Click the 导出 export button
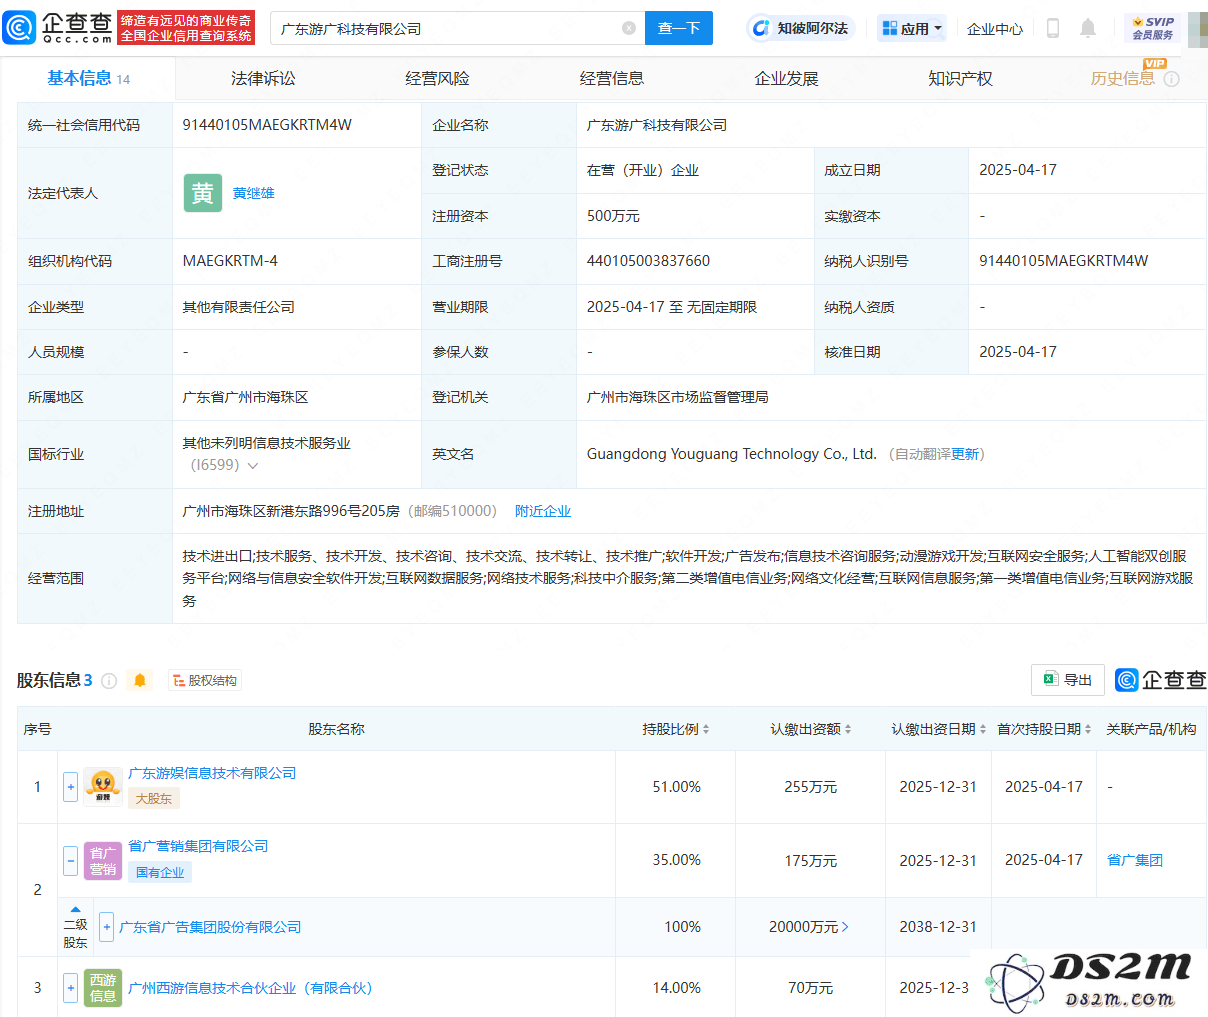 [1067, 680]
